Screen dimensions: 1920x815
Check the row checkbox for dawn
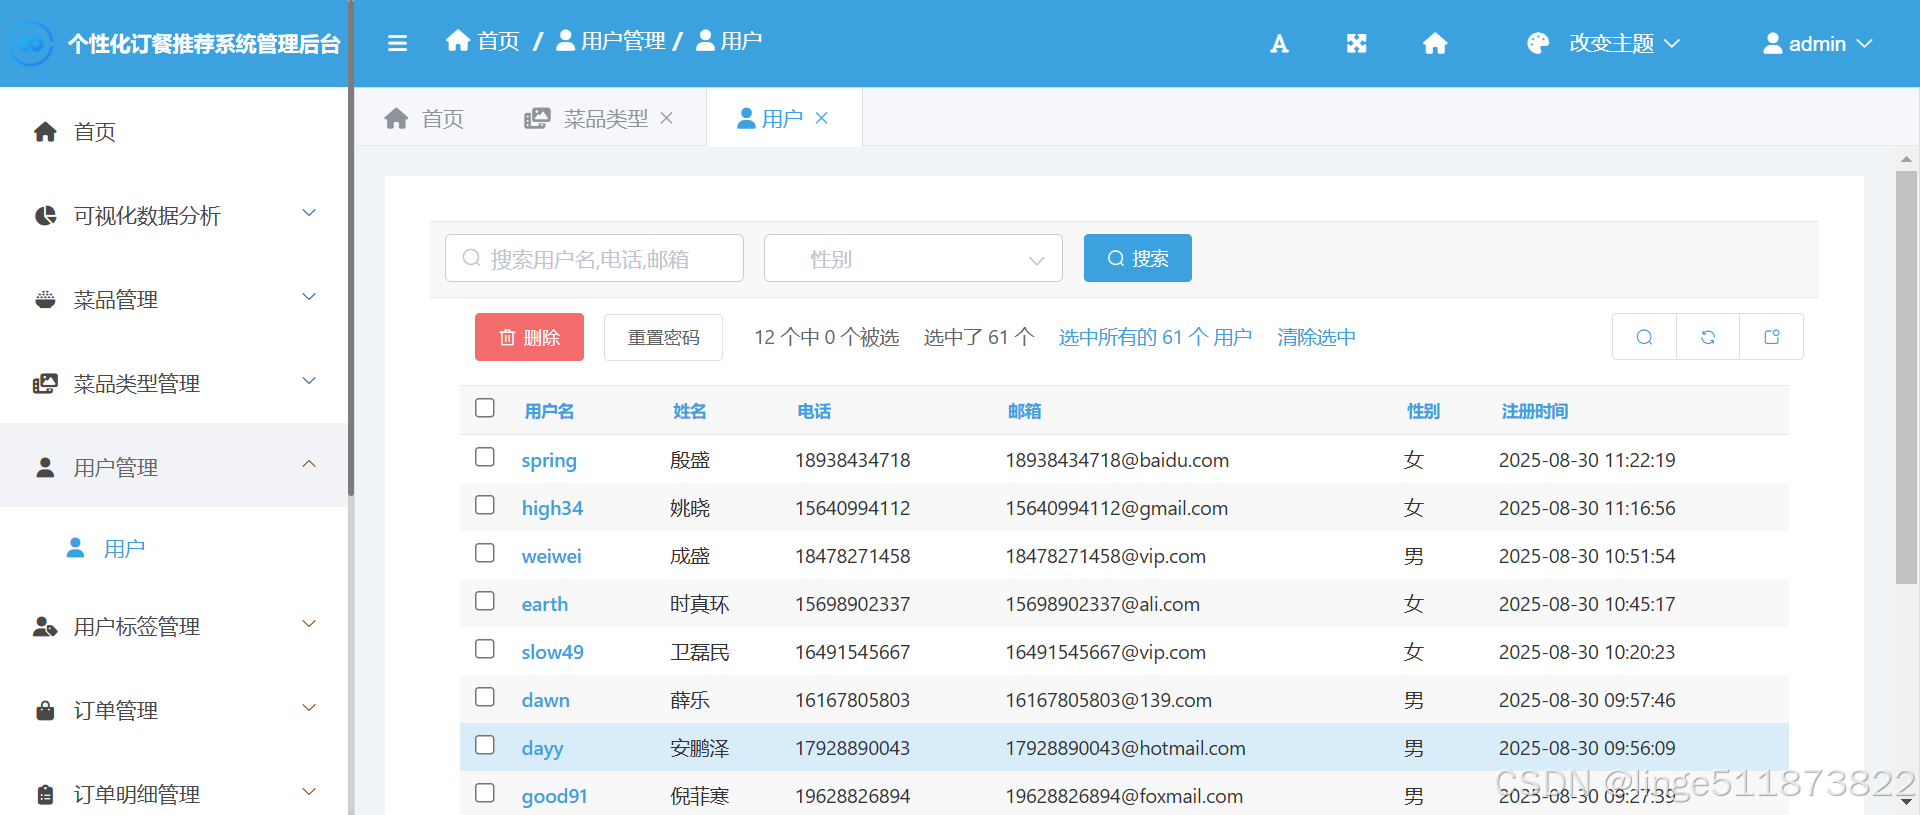coord(485,697)
